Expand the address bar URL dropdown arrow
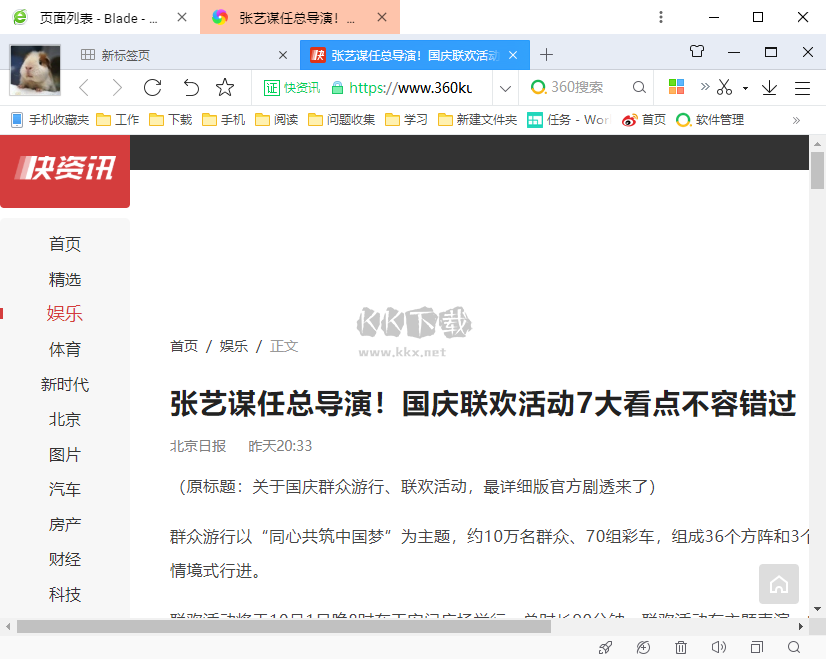 (x=505, y=88)
